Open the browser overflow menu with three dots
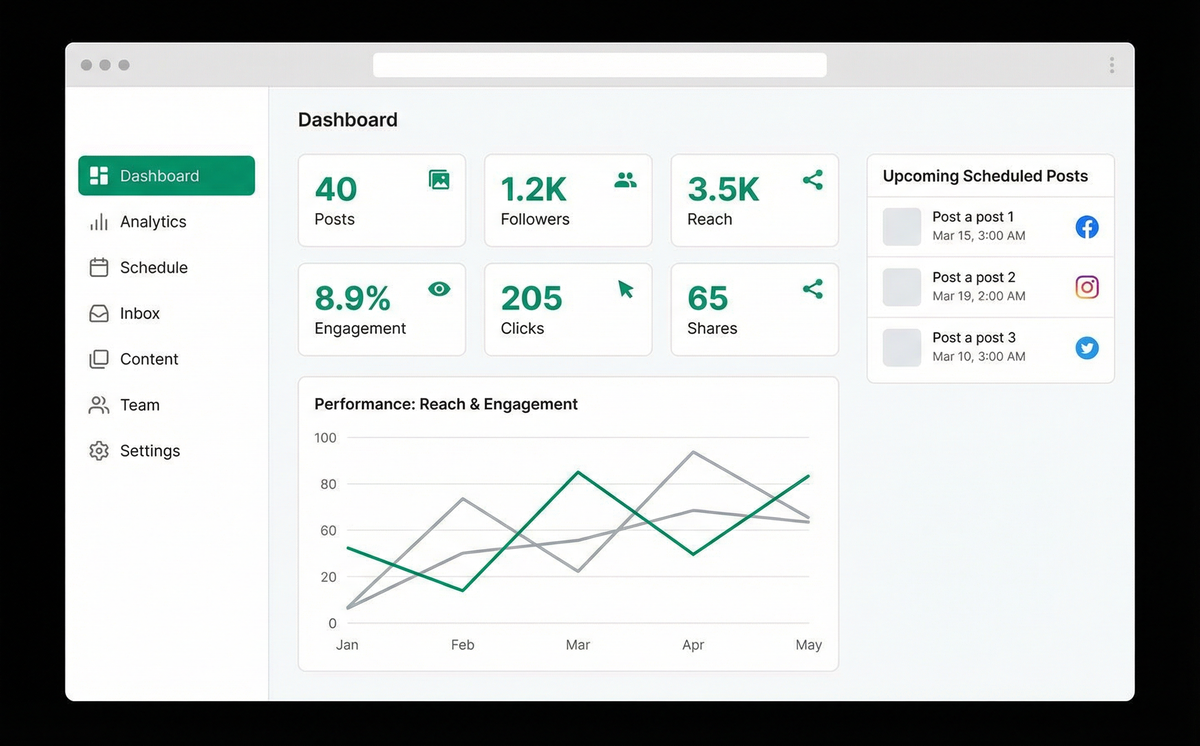 point(1111,64)
